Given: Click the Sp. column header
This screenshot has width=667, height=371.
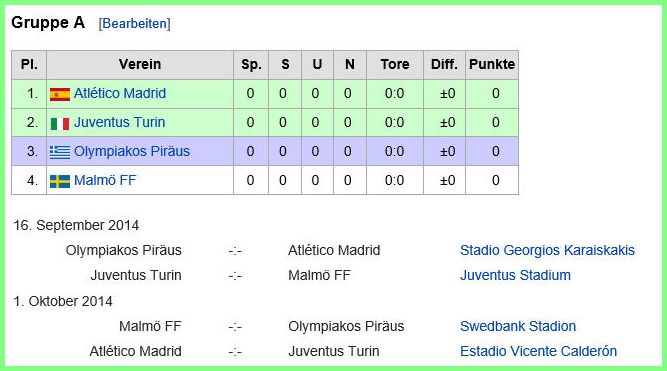Looking at the screenshot, I should point(251,64).
